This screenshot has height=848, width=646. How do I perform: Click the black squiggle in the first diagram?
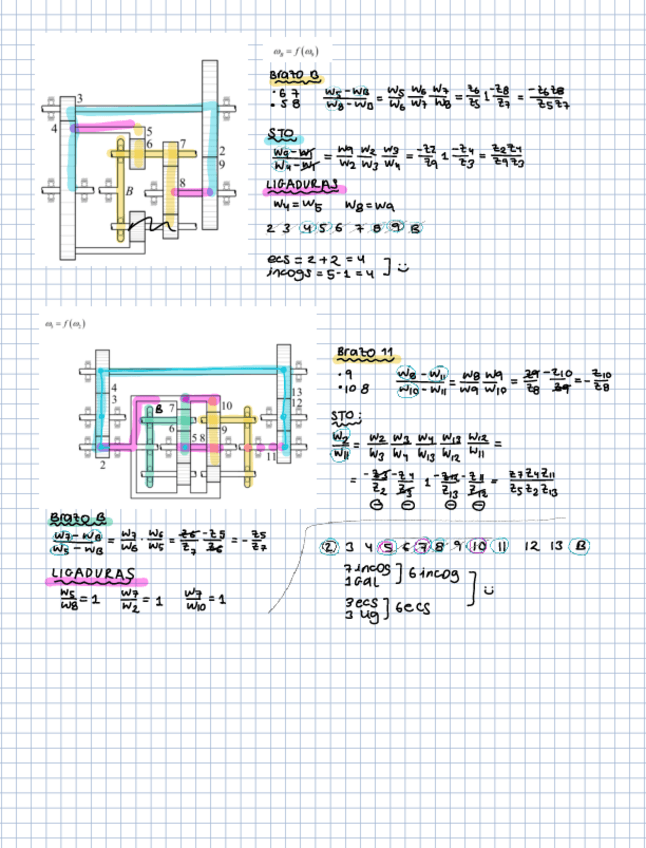click(155, 226)
